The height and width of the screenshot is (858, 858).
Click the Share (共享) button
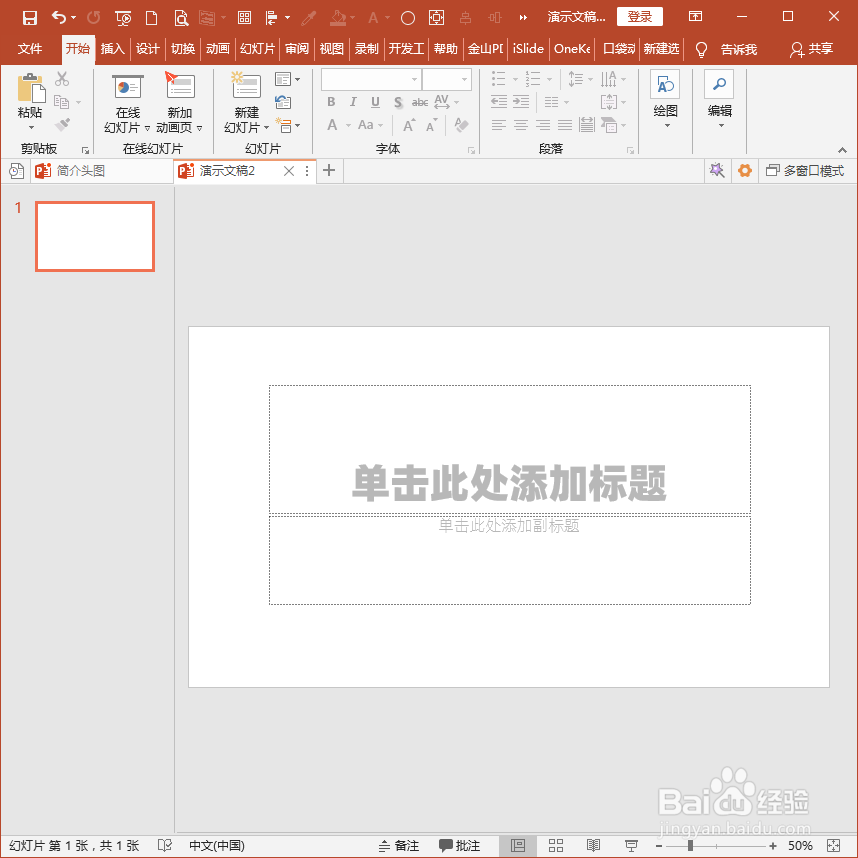click(811, 49)
